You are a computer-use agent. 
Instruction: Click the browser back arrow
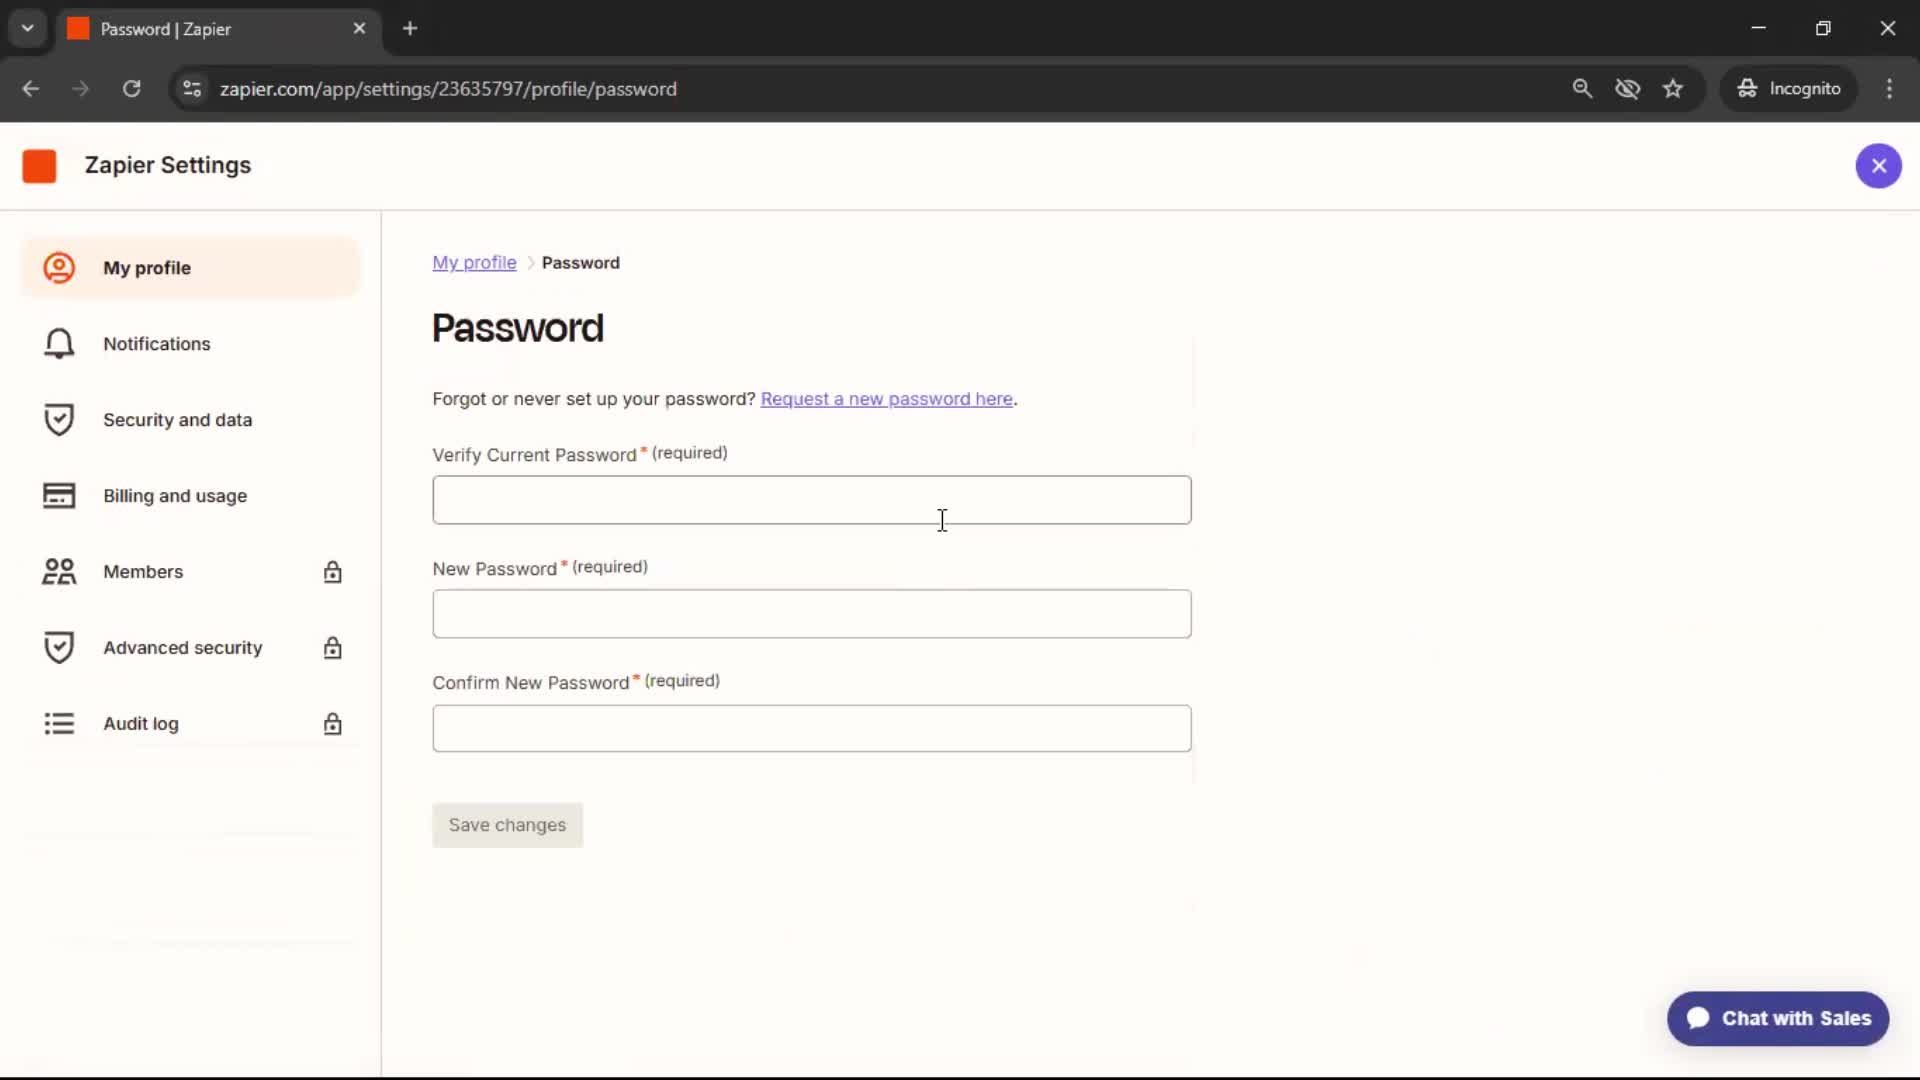31,89
